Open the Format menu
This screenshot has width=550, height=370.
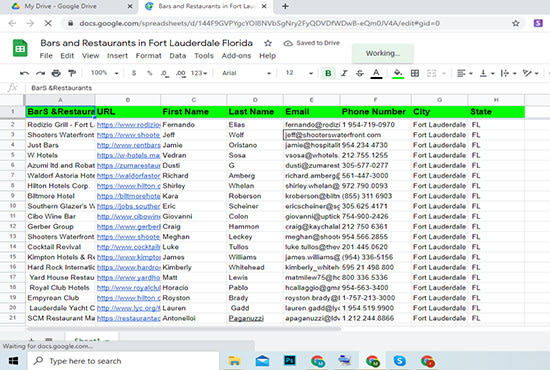[x=149, y=56]
